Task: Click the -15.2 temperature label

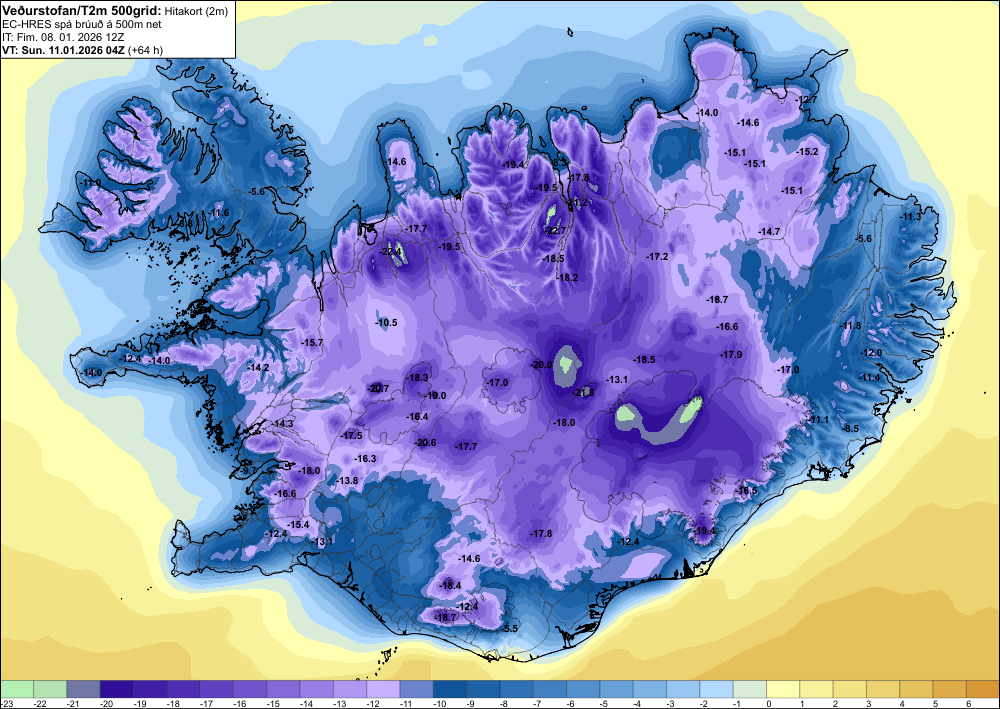Action: pyautogui.click(x=807, y=151)
